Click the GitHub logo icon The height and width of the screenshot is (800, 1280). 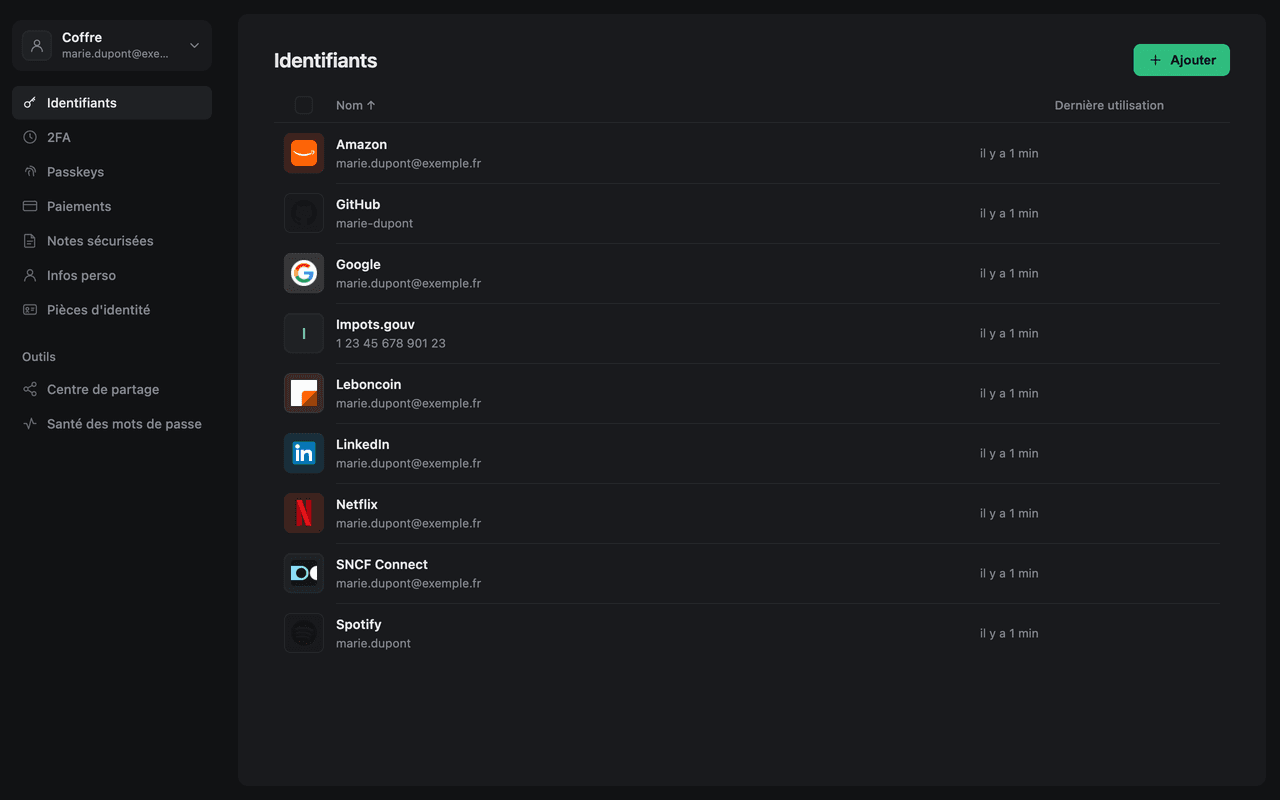coord(304,213)
